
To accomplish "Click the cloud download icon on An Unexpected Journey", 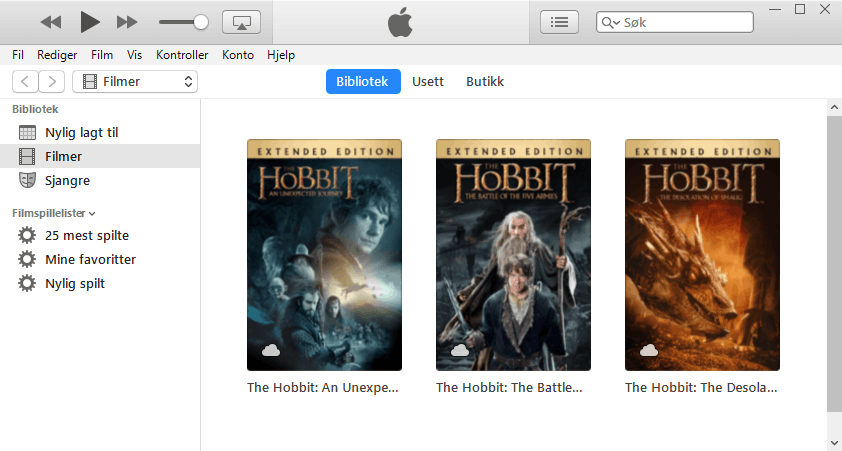I will click(x=271, y=350).
